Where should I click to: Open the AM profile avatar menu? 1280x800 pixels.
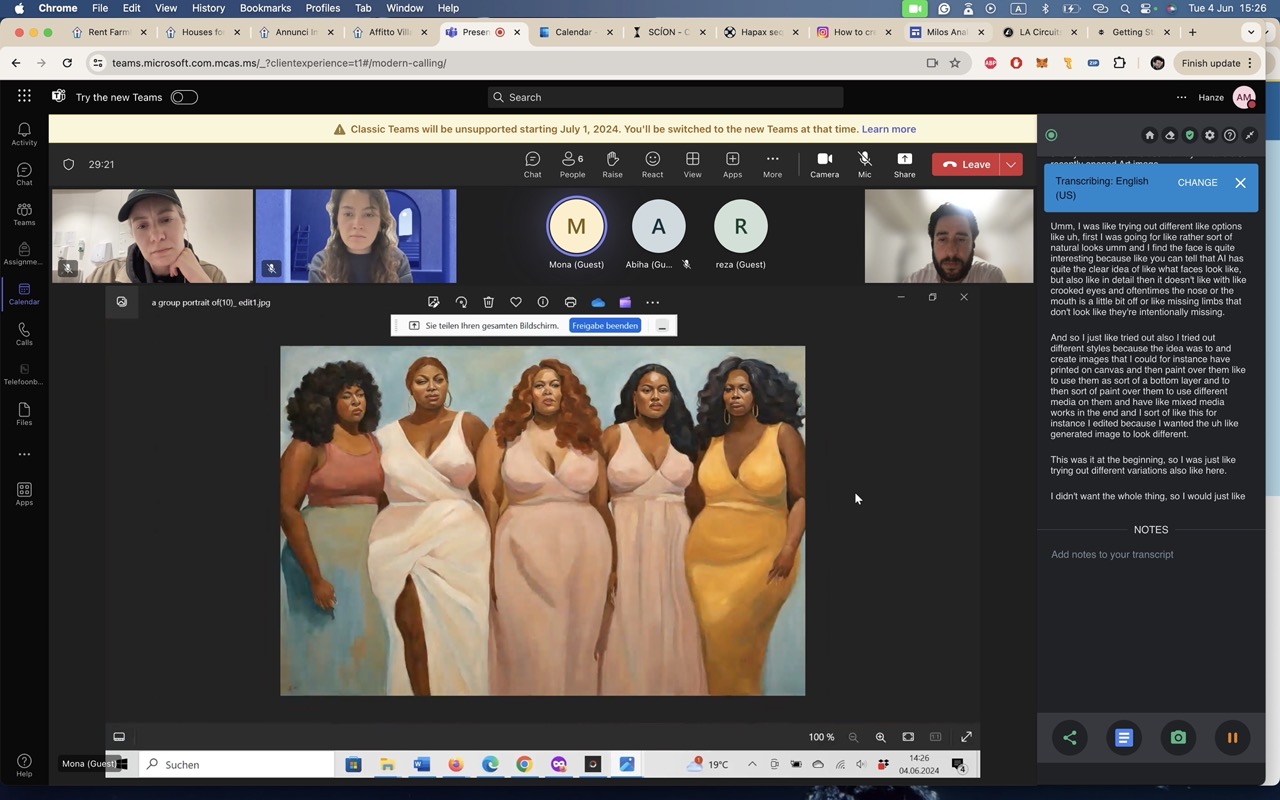pyautogui.click(x=1243, y=97)
